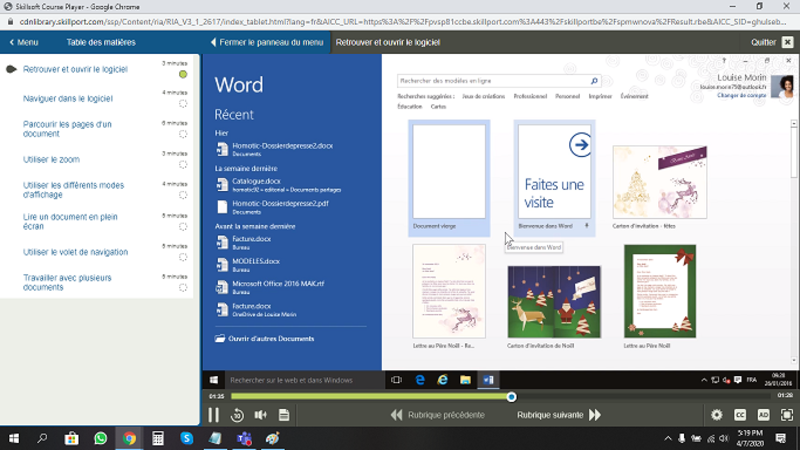
Task: Open recent file MODELES.docx
Action: 248,265
